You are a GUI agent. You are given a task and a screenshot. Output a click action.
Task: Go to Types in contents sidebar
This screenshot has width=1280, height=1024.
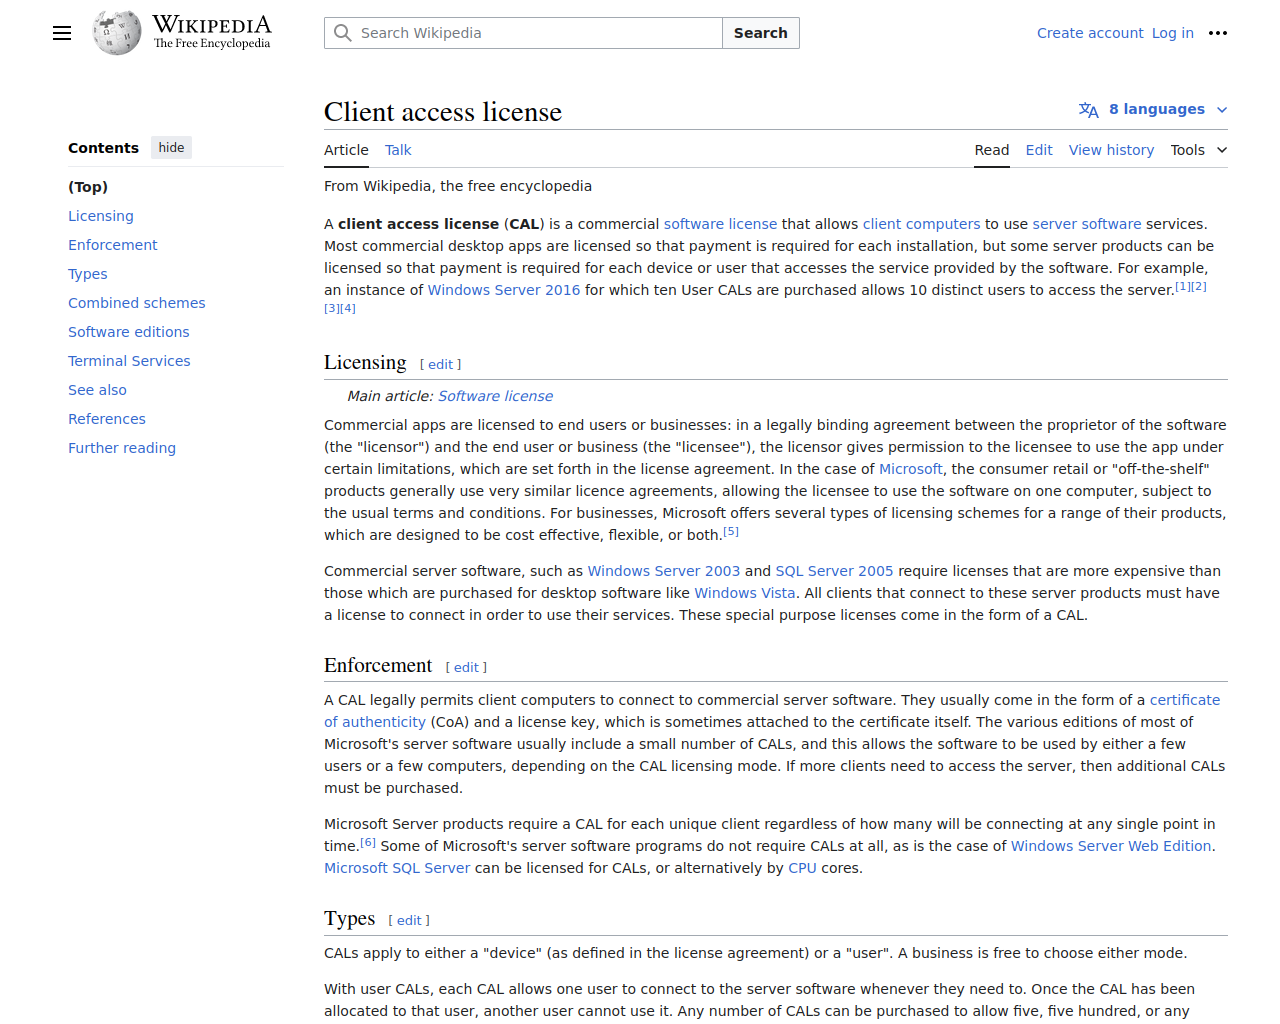(88, 274)
